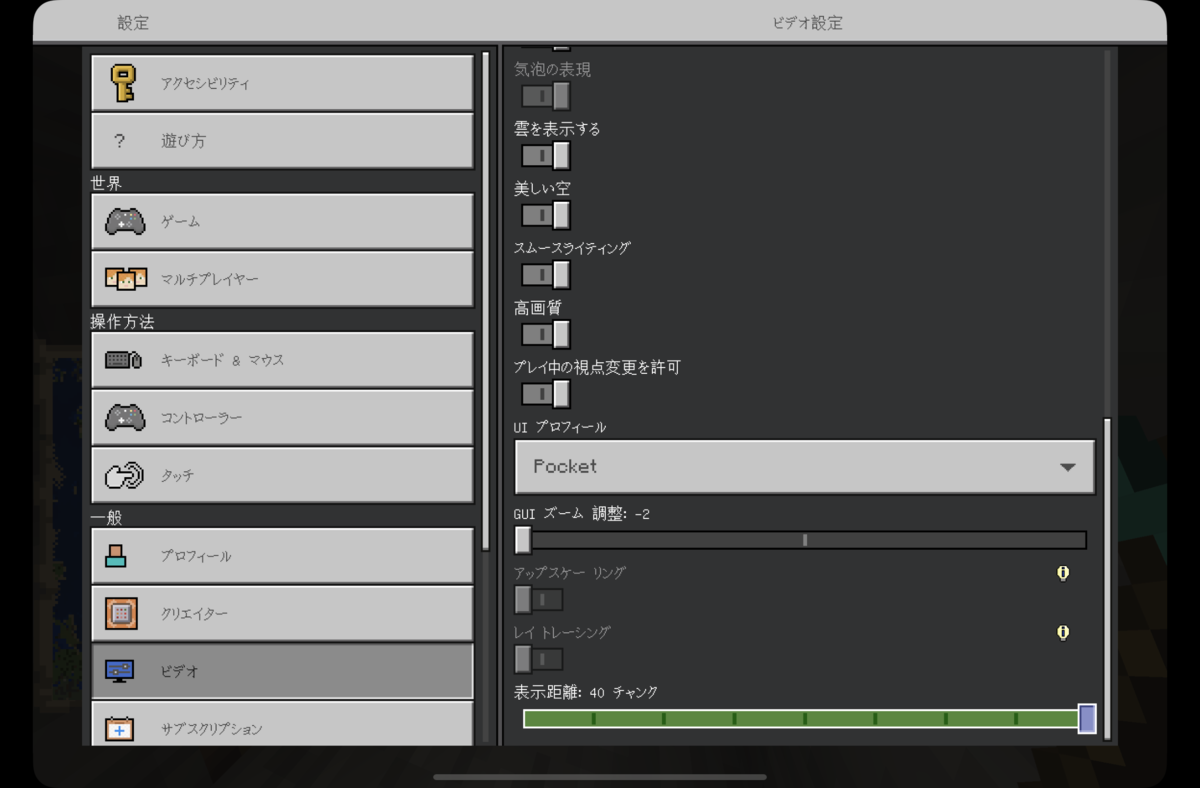The height and width of the screenshot is (788, 1200).
Task: Click the golden key Accessibility icon
Action: point(124,83)
